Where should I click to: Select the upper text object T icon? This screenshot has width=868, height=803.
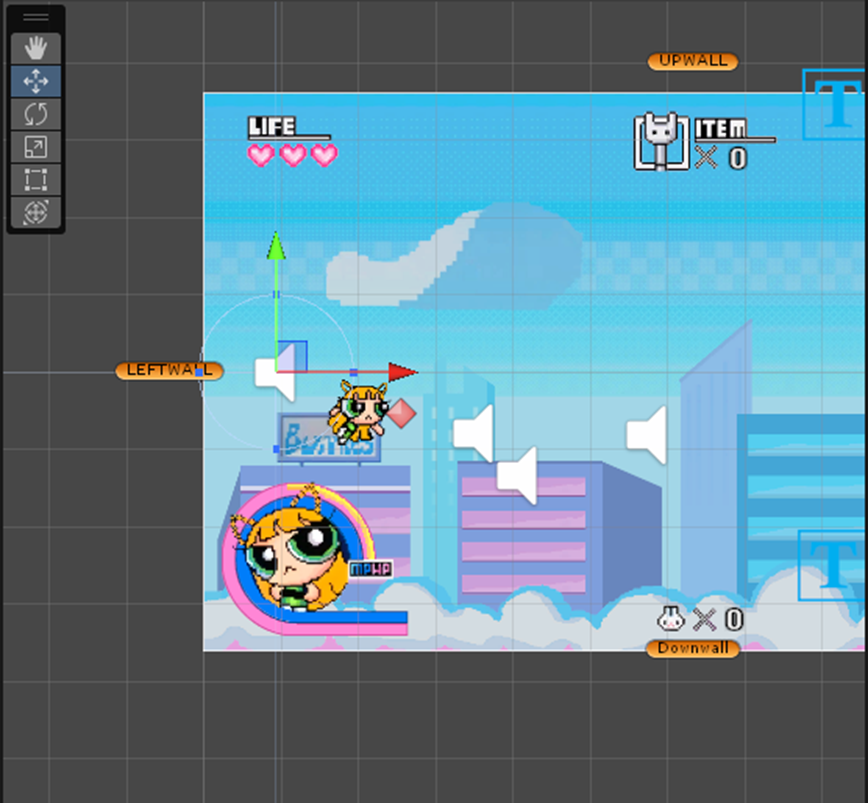(833, 104)
